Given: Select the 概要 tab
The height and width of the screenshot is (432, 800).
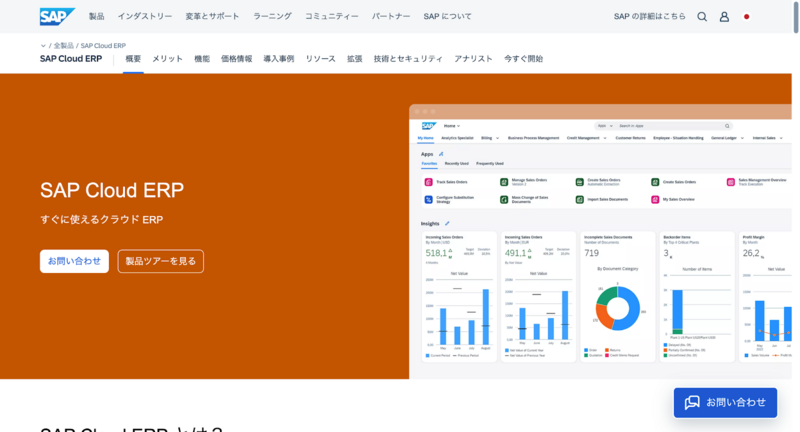Looking at the screenshot, I should 133,59.
